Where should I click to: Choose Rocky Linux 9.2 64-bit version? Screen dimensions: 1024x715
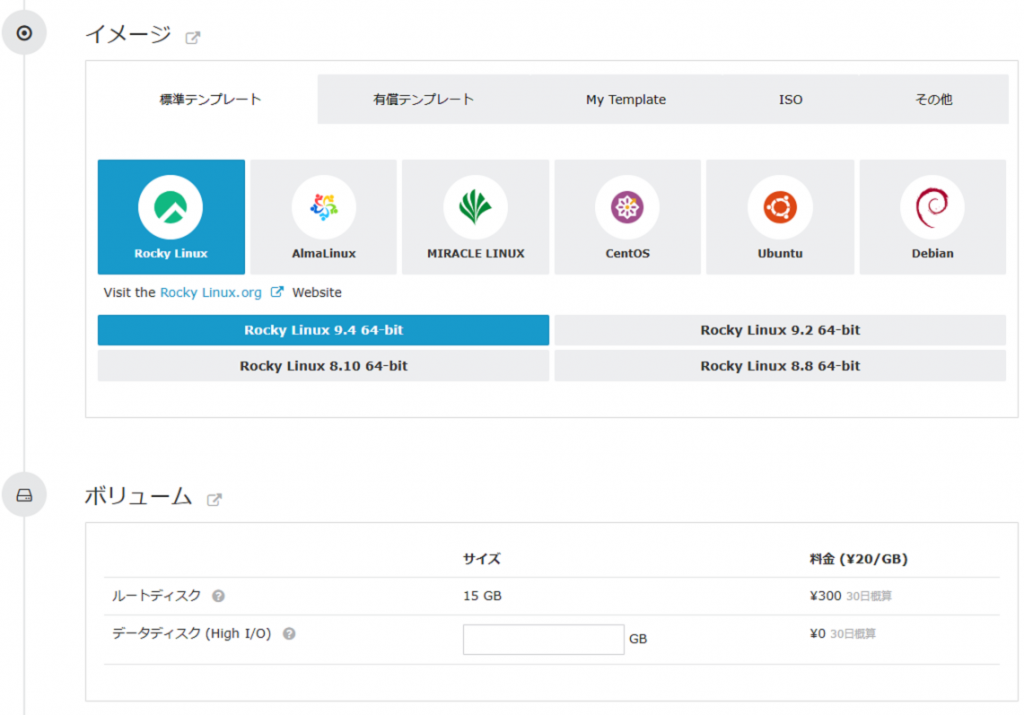click(780, 330)
